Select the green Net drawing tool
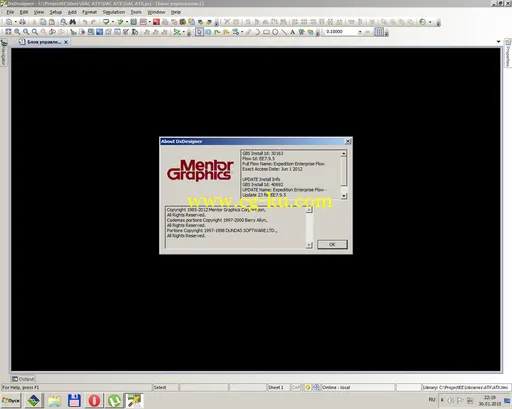512x409 pixels. point(217,32)
